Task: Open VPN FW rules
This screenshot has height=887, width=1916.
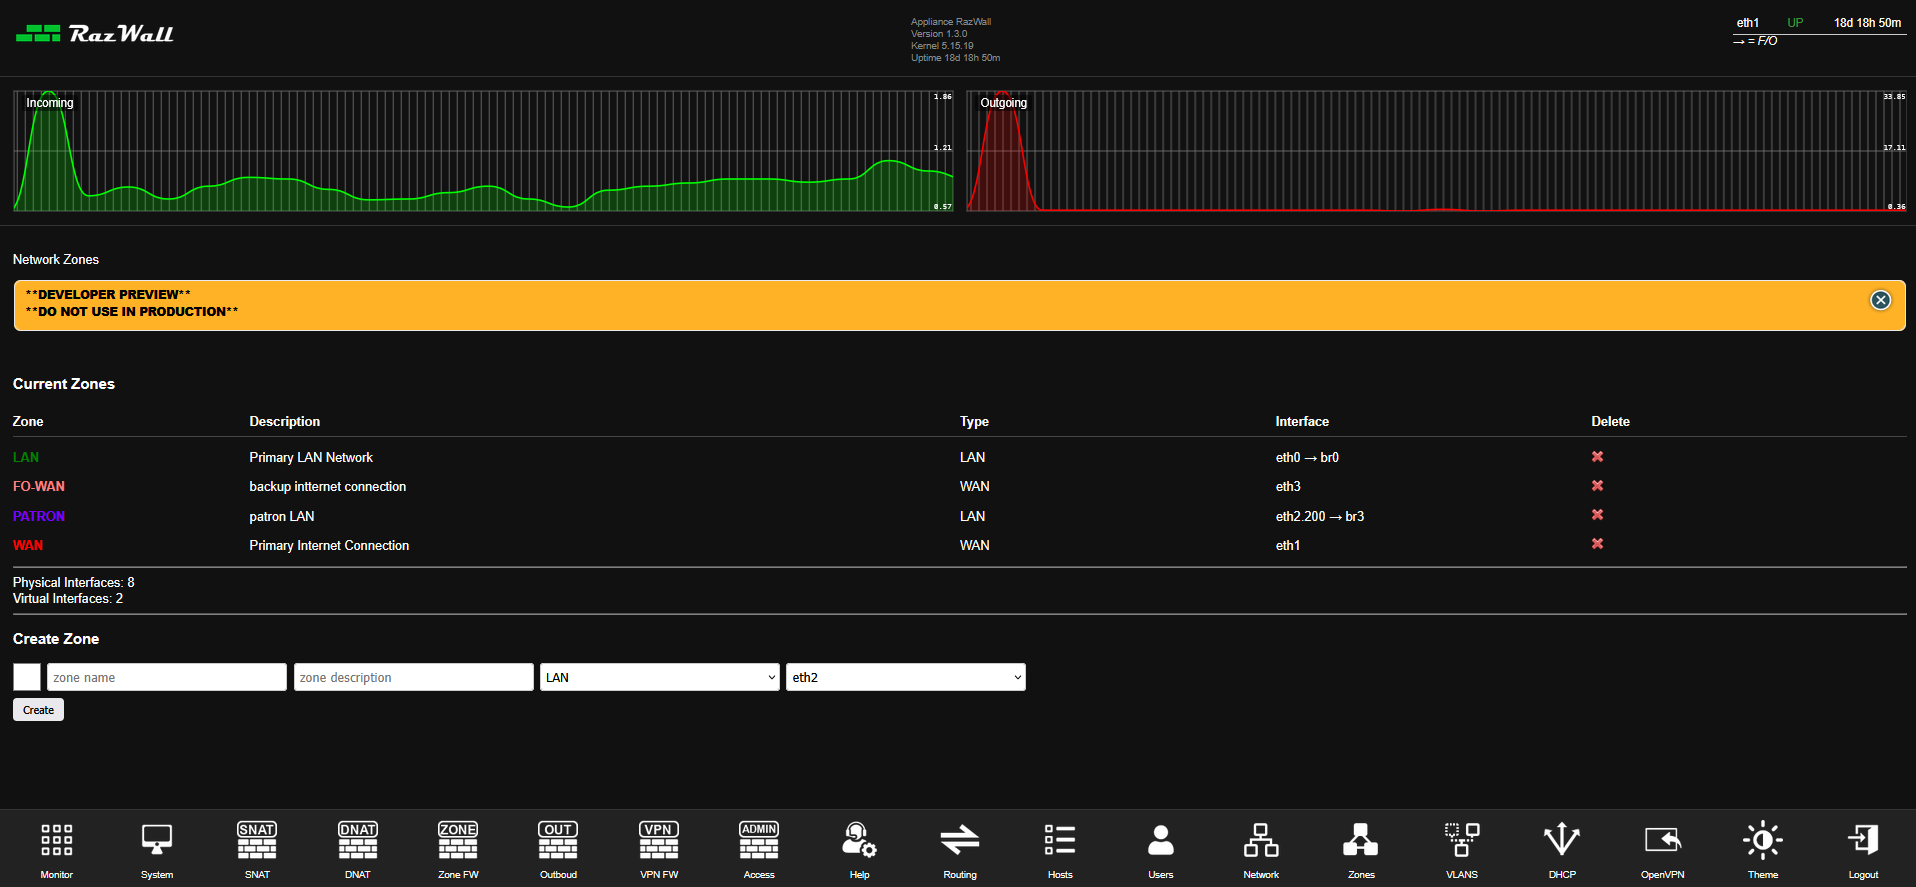Action: (x=659, y=841)
